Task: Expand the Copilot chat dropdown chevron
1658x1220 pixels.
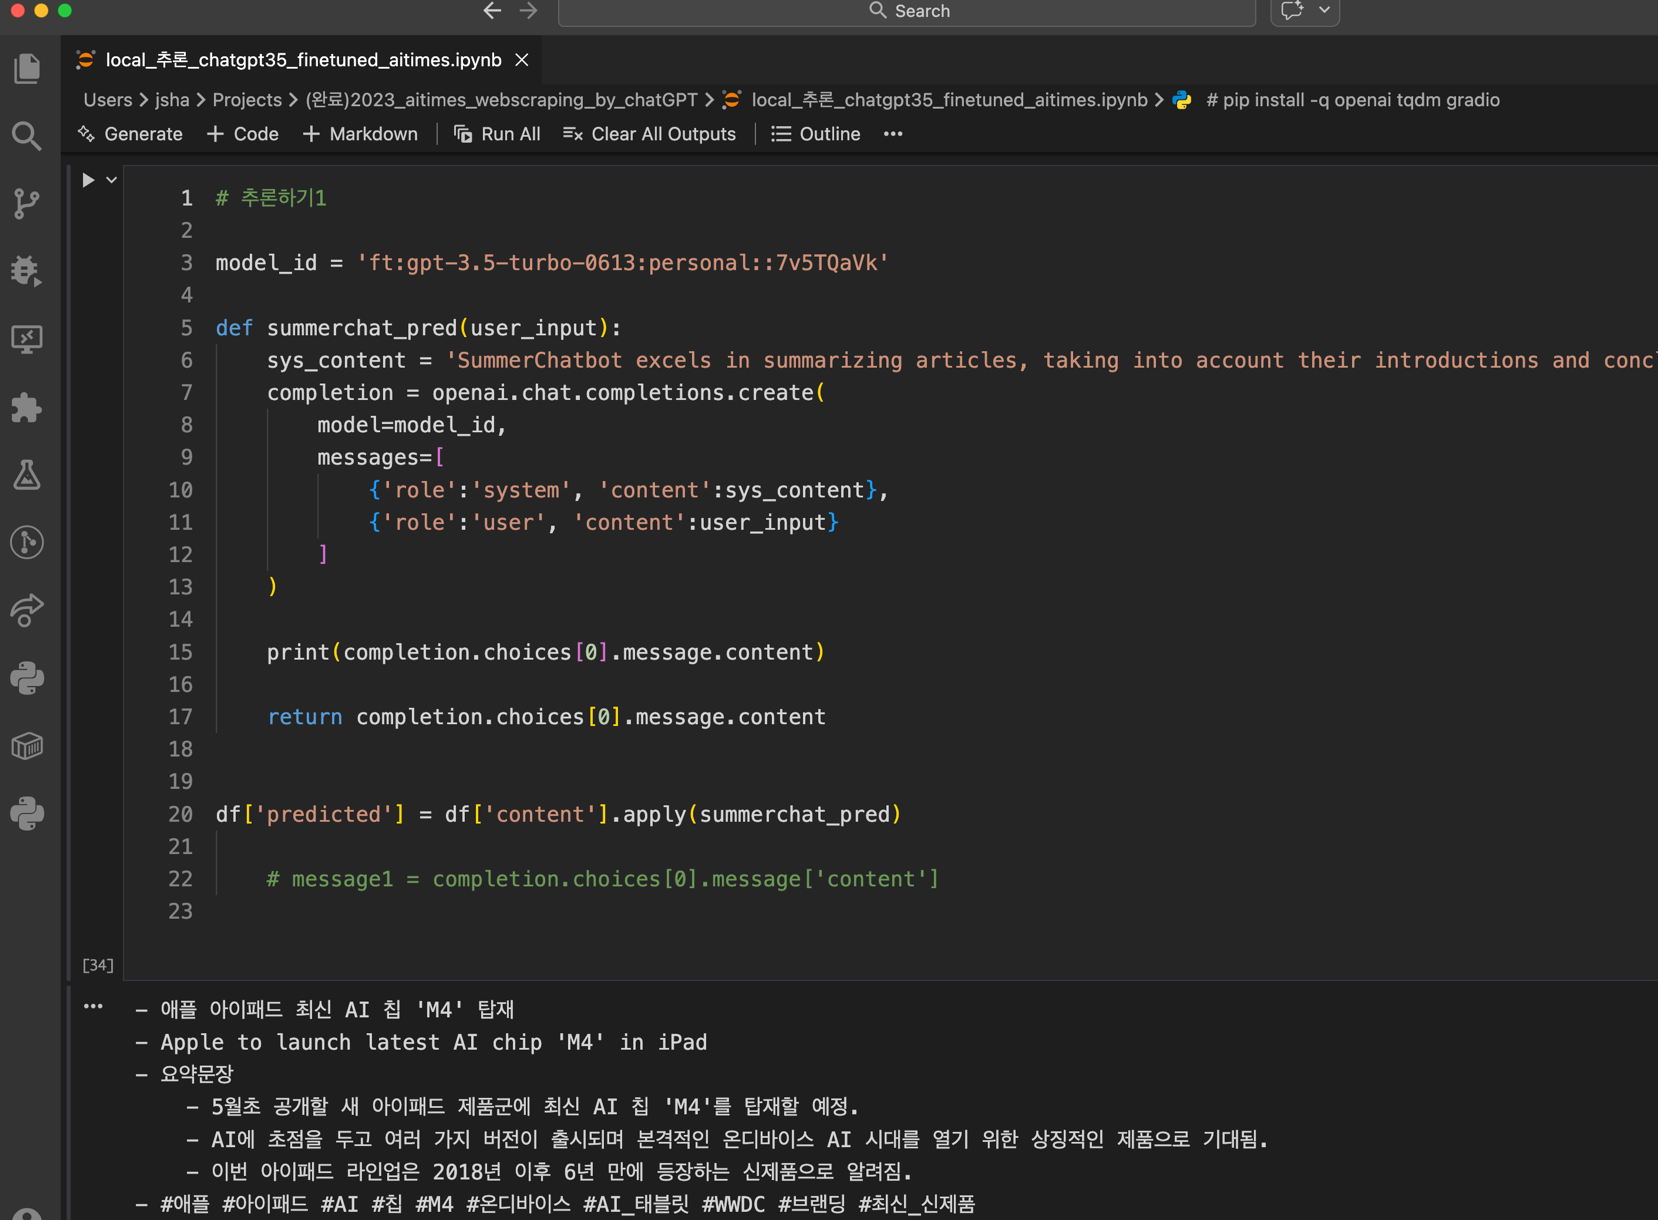Action: point(1325,11)
